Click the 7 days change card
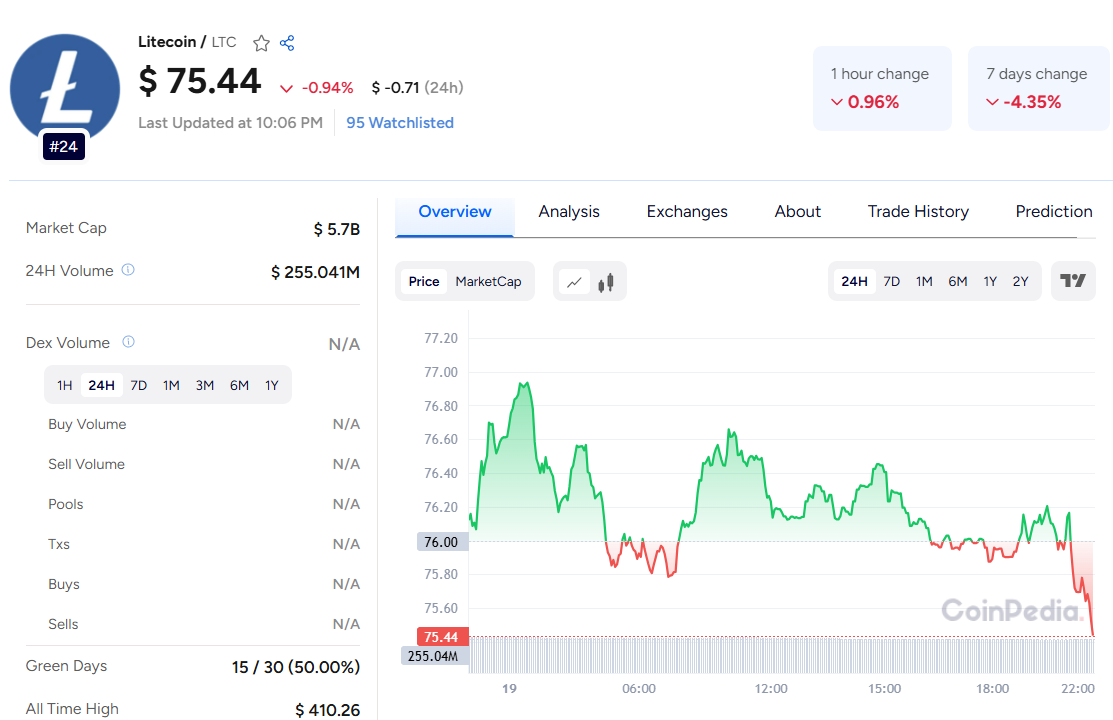This screenshot has width=1113, height=720. pyautogui.click(x=1038, y=88)
